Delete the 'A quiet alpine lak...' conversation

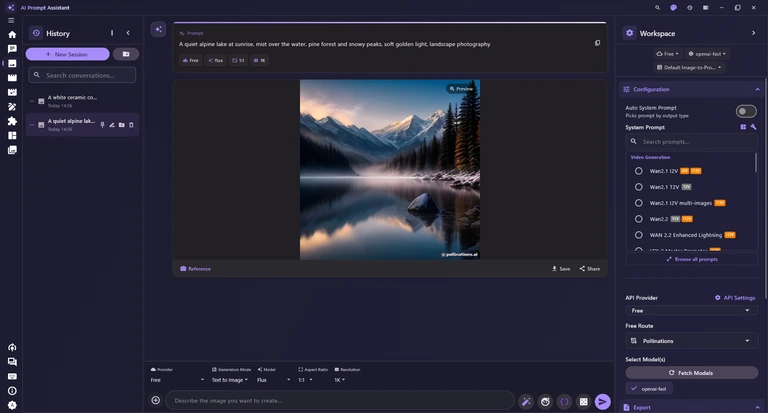coord(131,125)
